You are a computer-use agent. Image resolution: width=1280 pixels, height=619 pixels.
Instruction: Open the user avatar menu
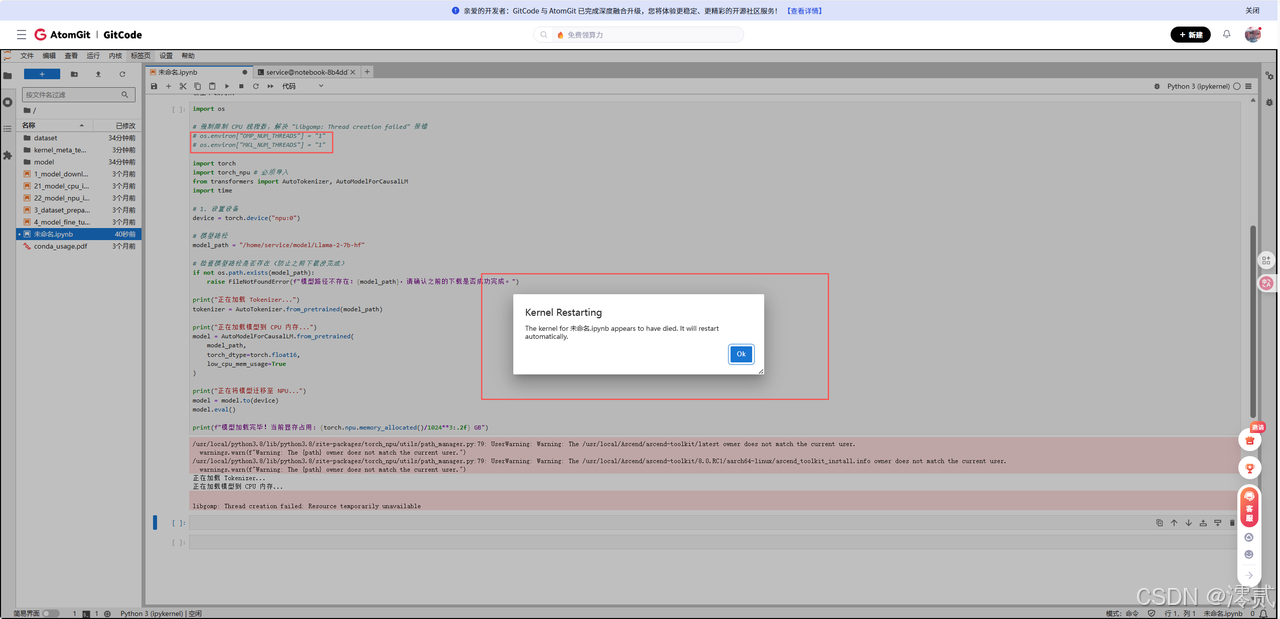(x=1253, y=34)
